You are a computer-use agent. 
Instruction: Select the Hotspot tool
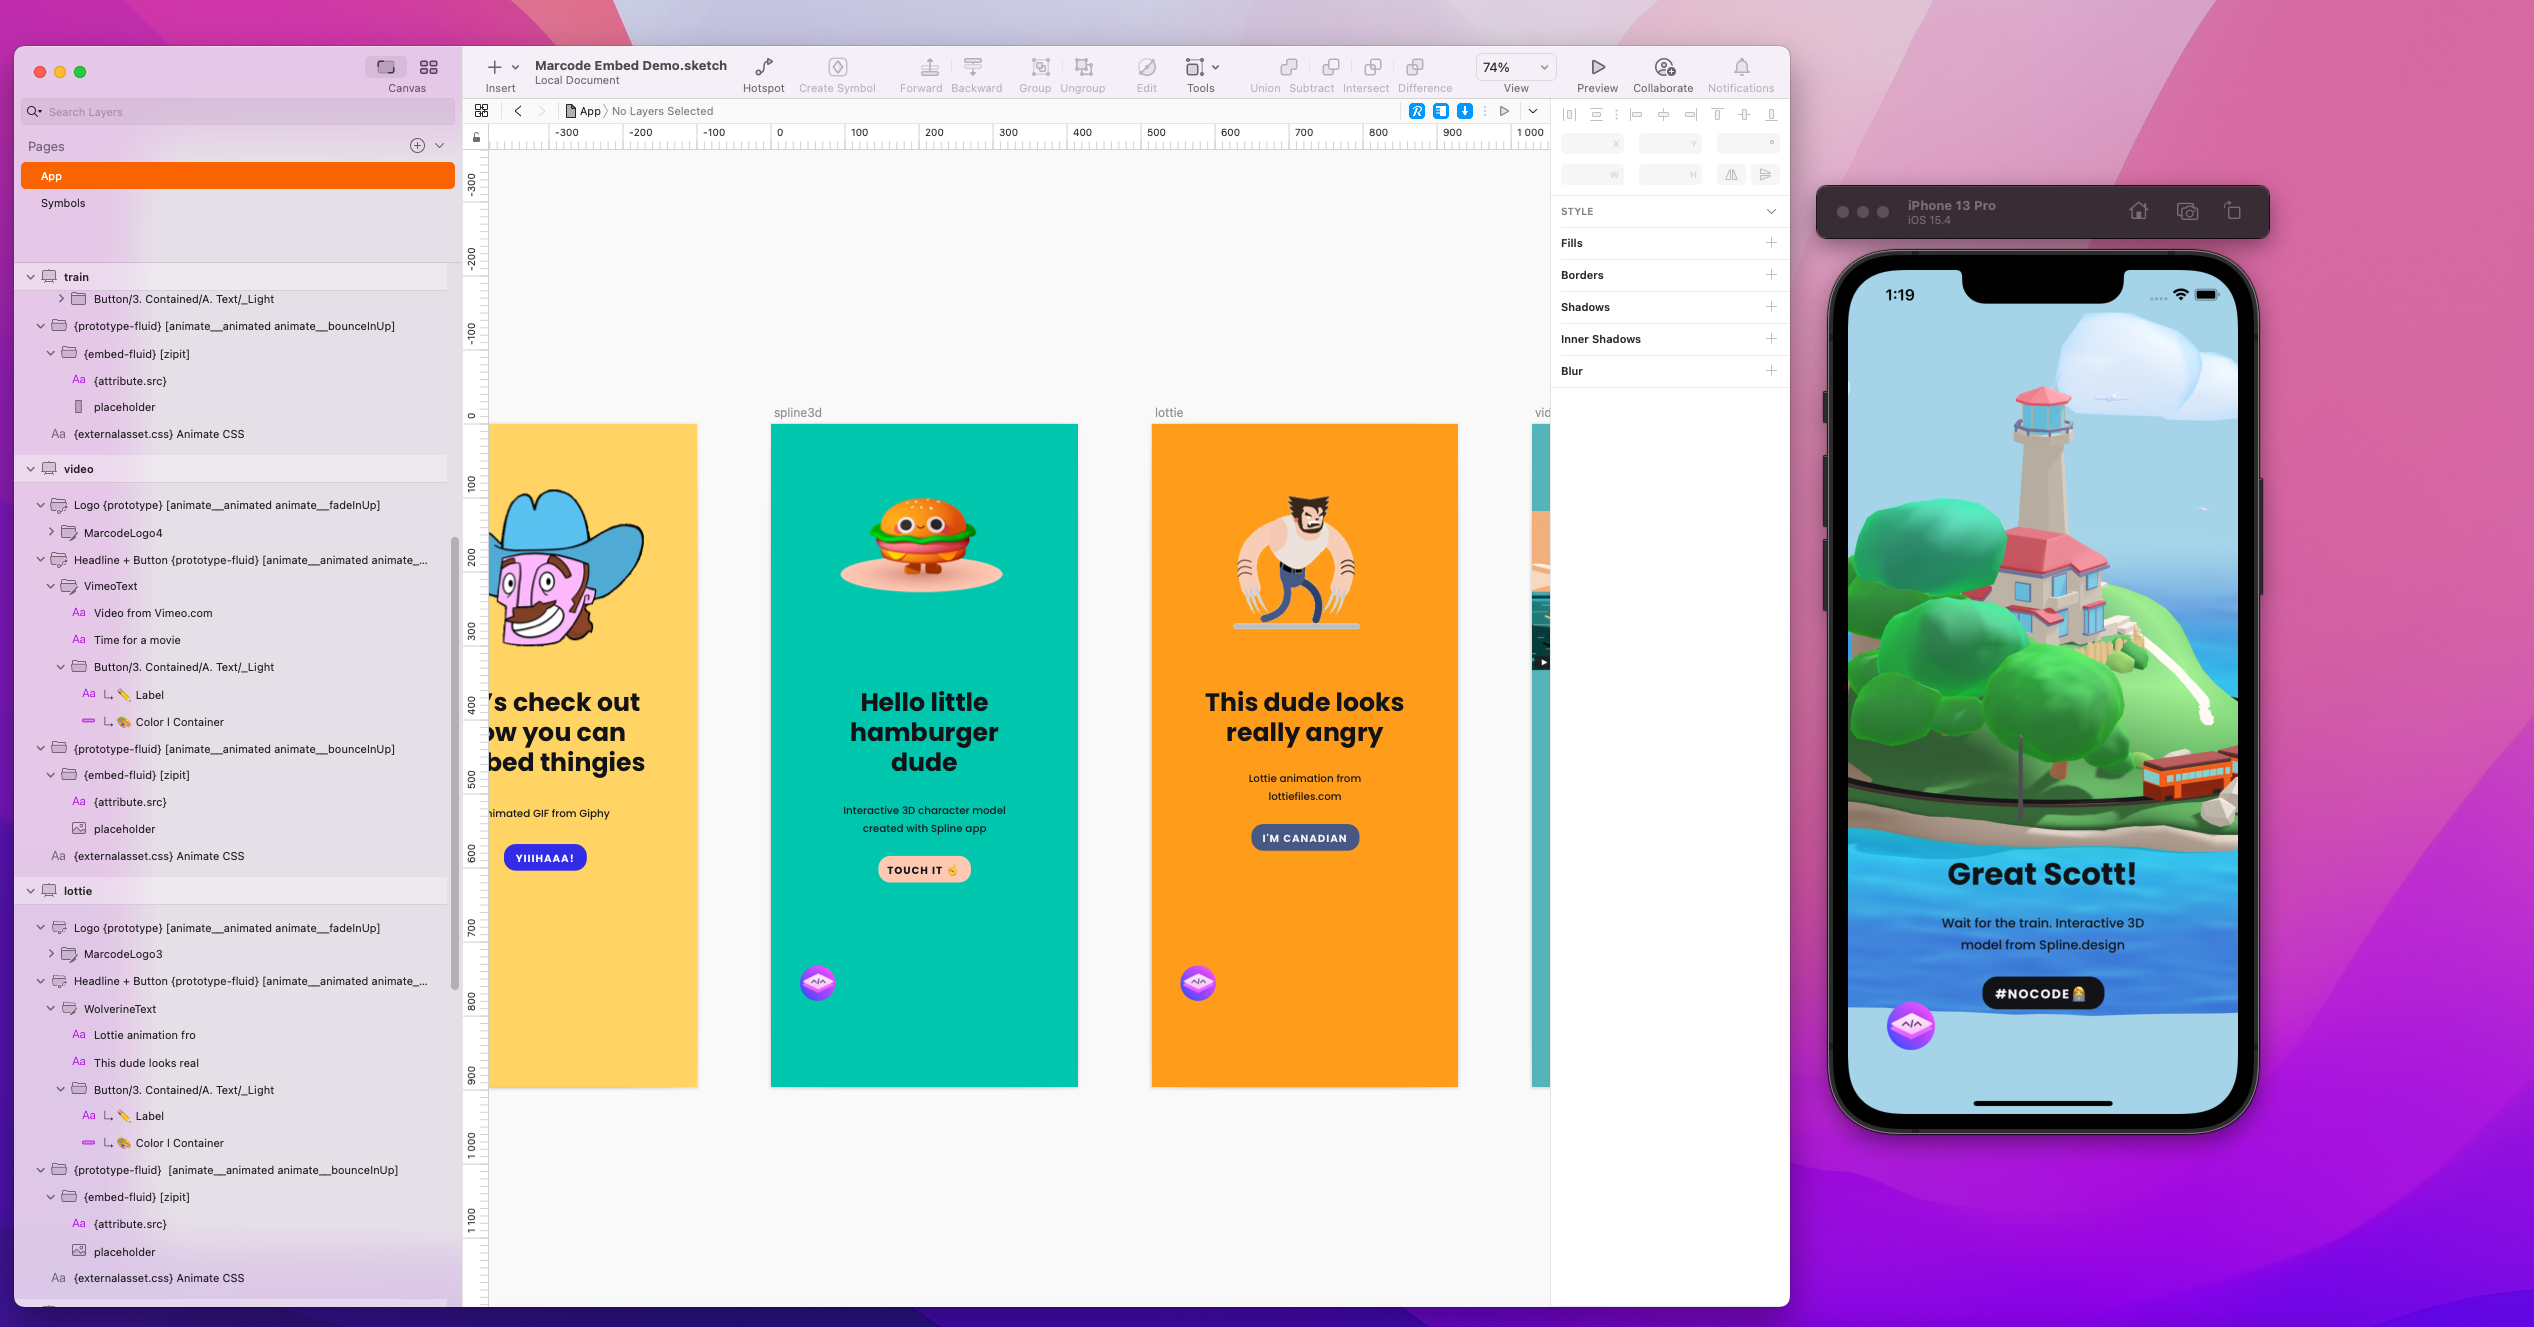(x=763, y=67)
